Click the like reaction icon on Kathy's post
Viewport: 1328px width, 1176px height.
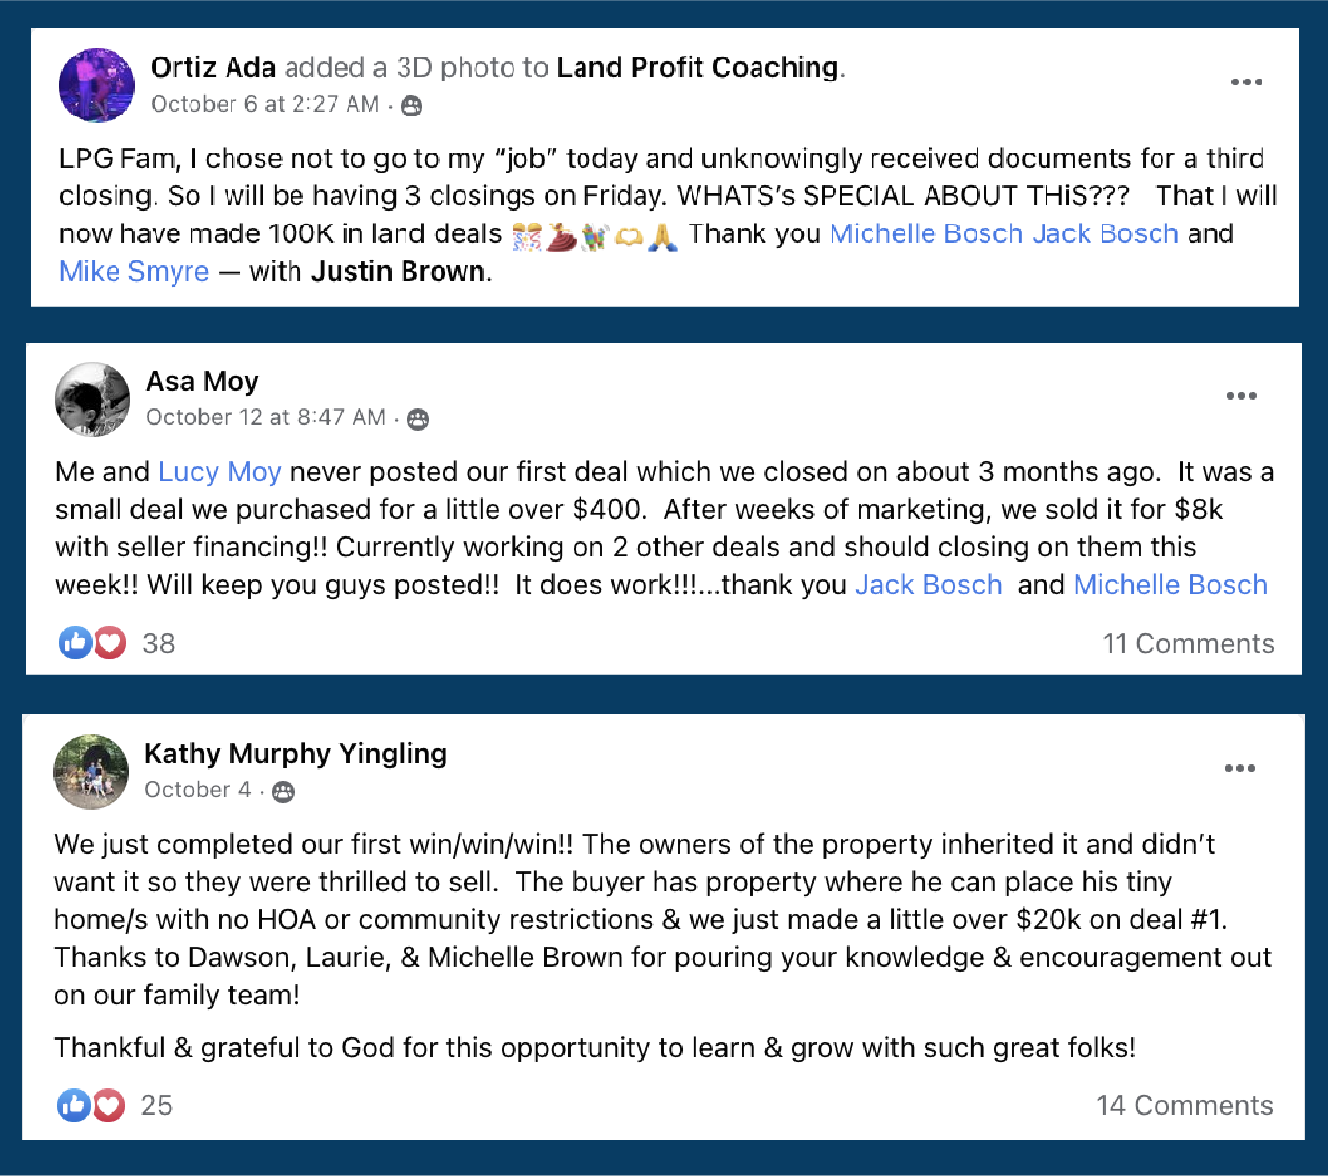(x=73, y=1105)
